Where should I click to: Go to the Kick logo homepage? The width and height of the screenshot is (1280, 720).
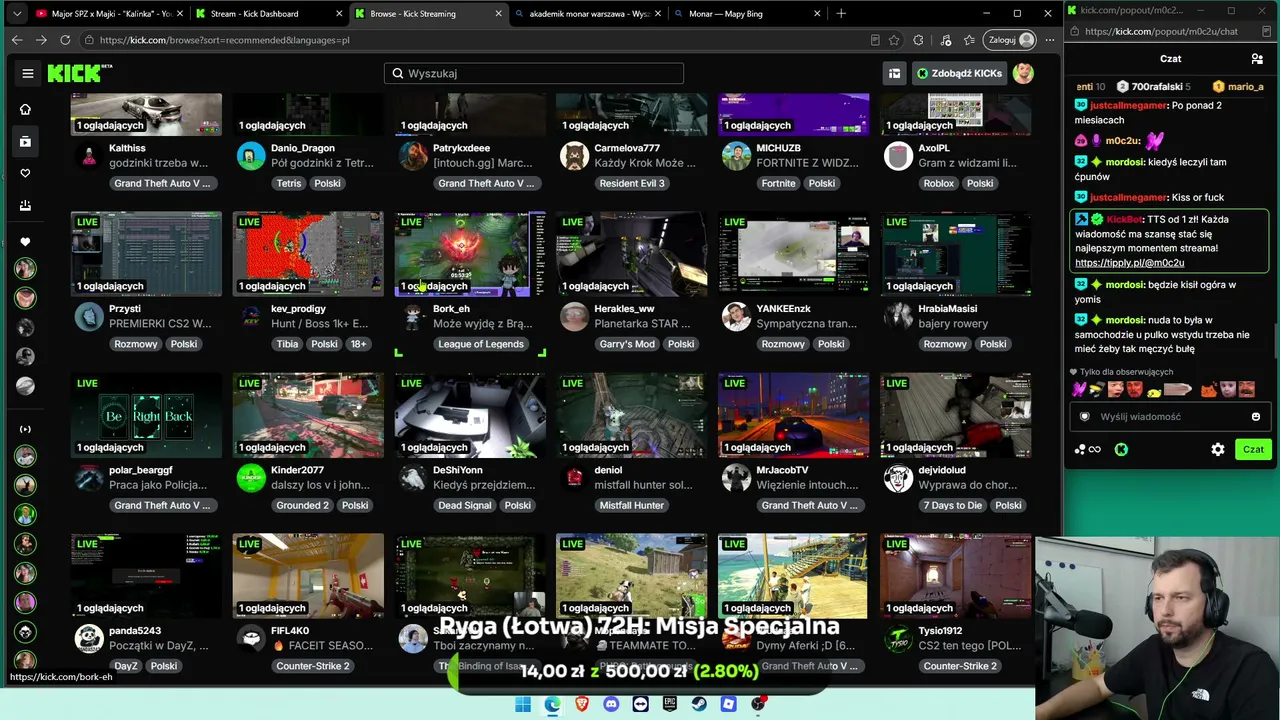point(80,73)
